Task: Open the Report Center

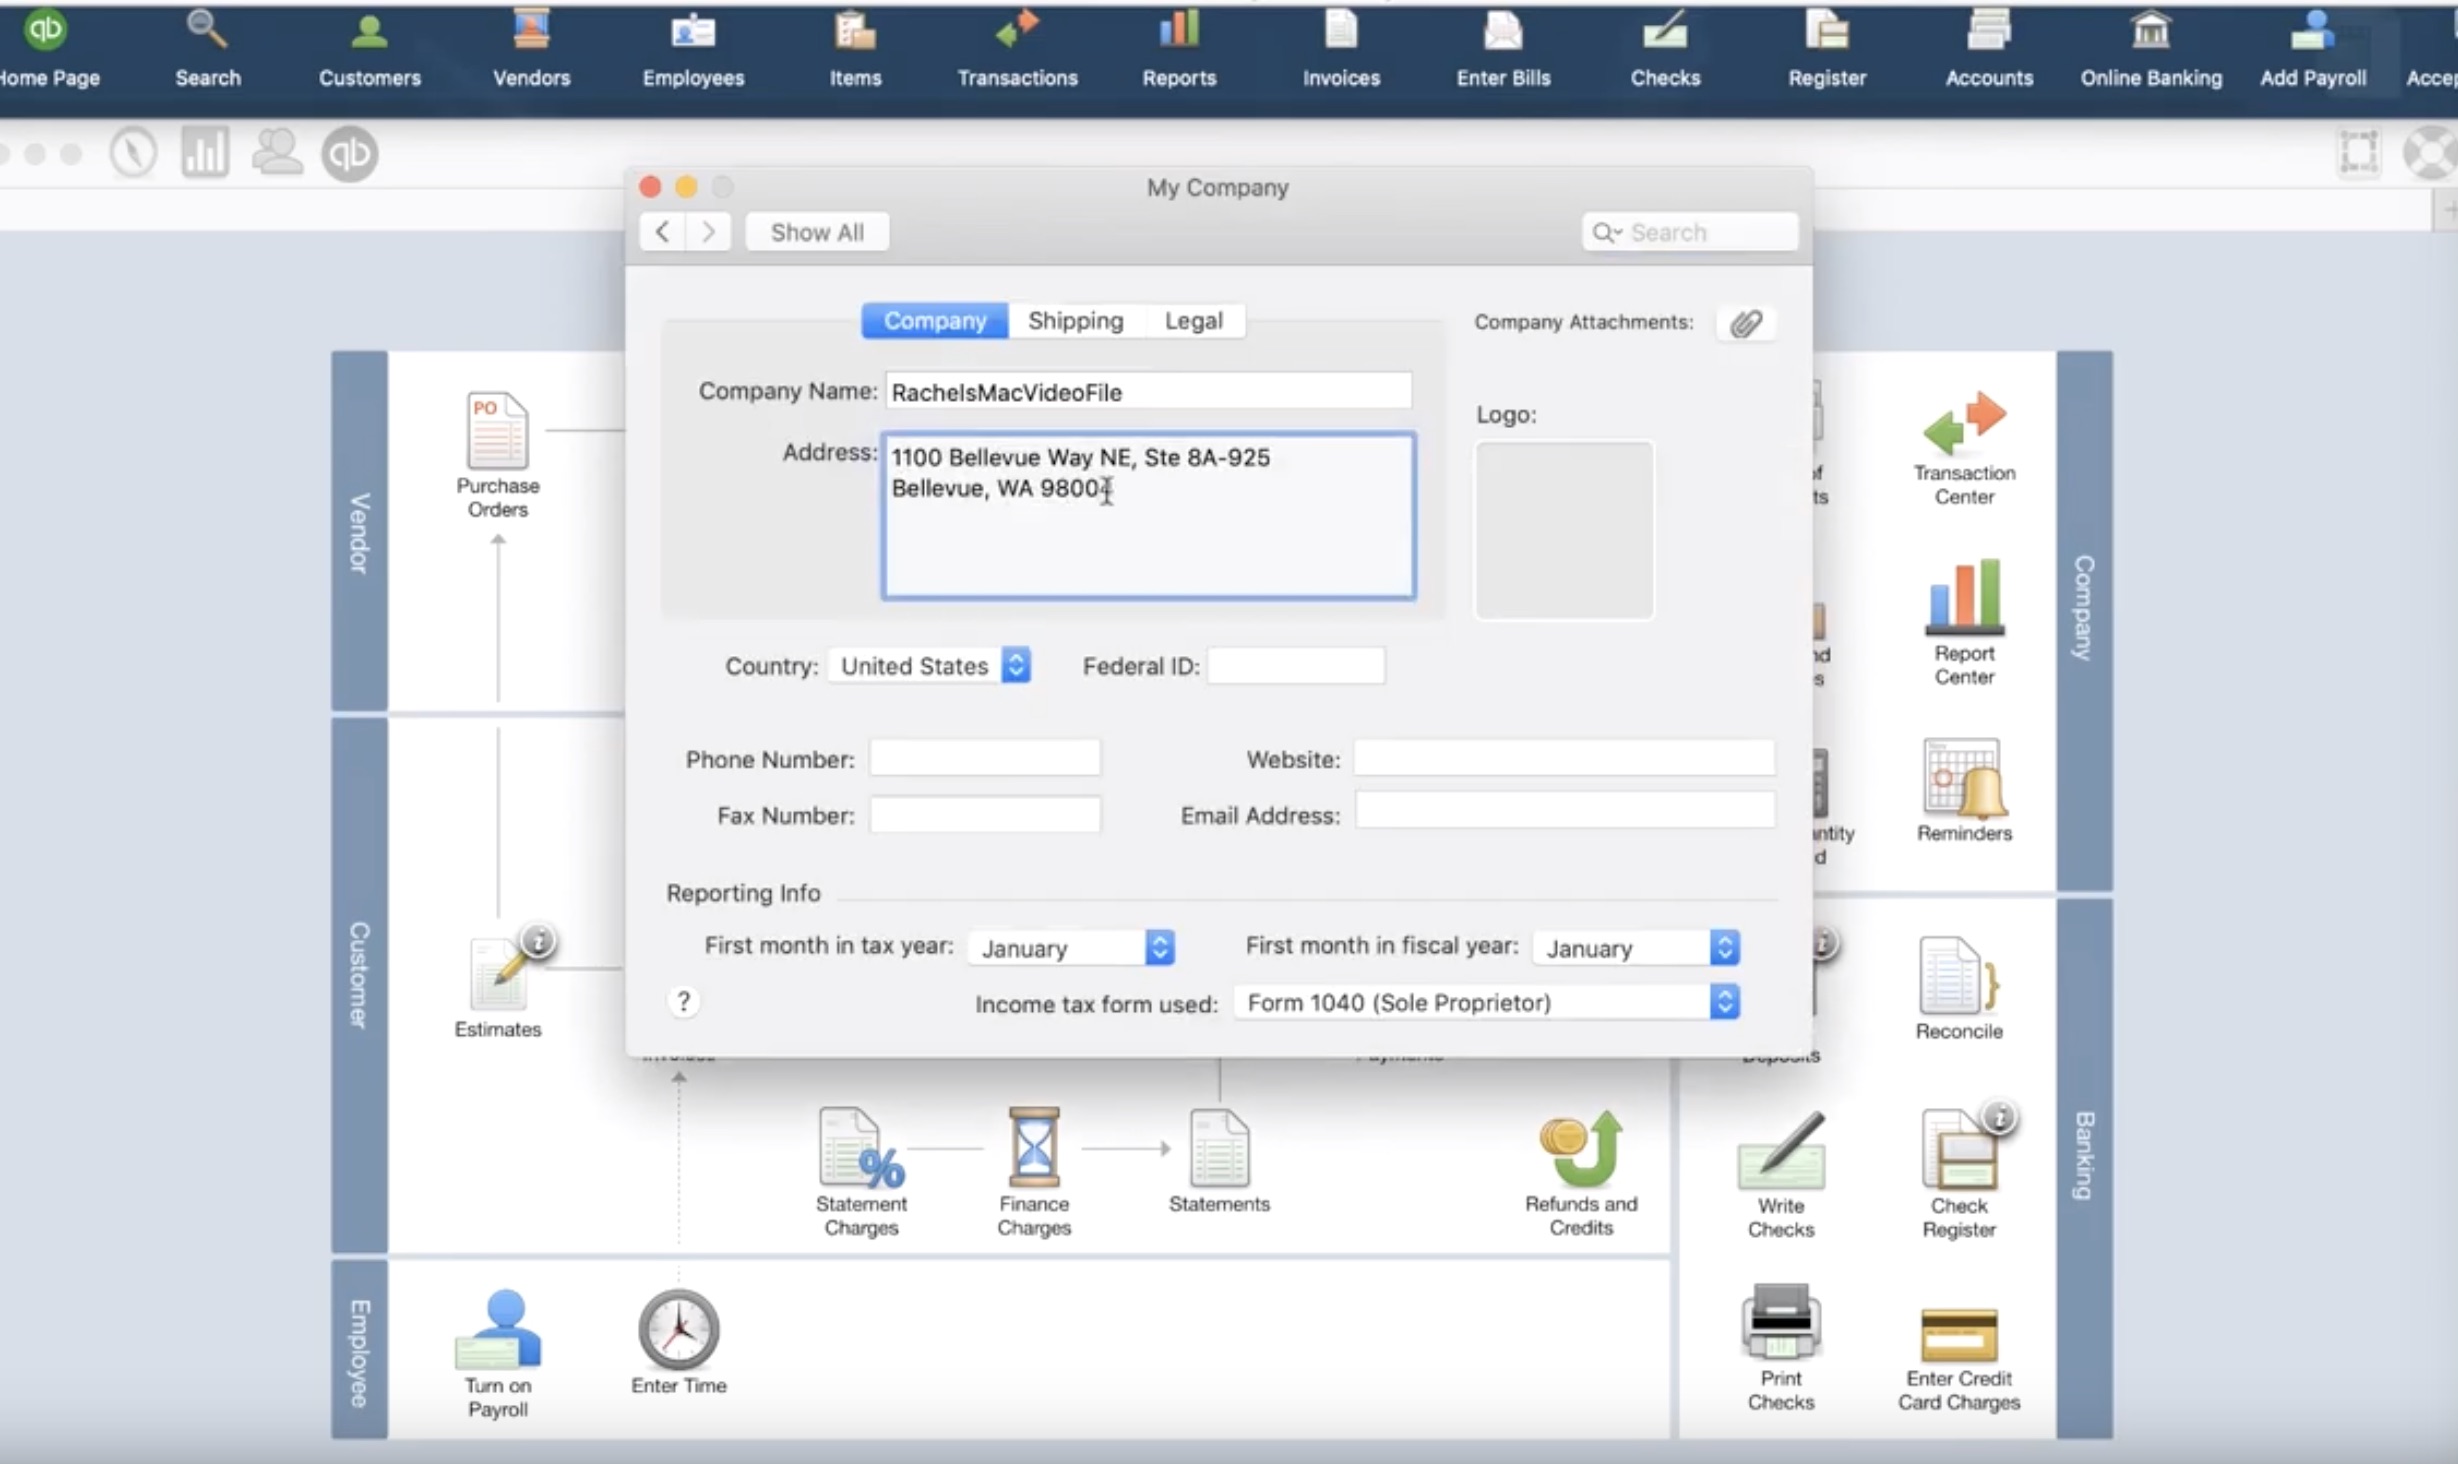Action: click(1964, 622)
